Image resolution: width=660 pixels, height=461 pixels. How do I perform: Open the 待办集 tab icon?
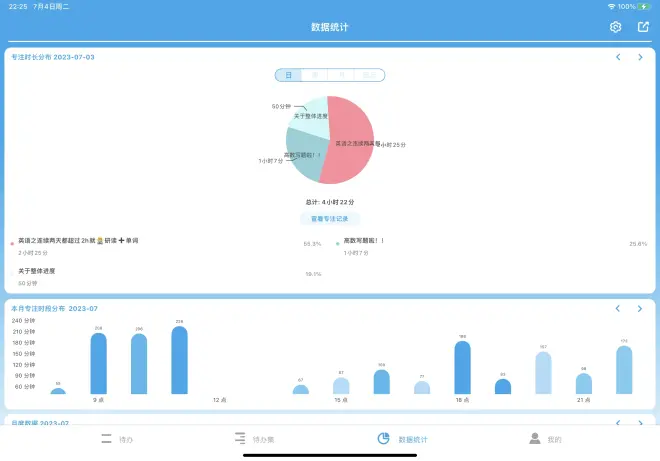click(240, 439)
